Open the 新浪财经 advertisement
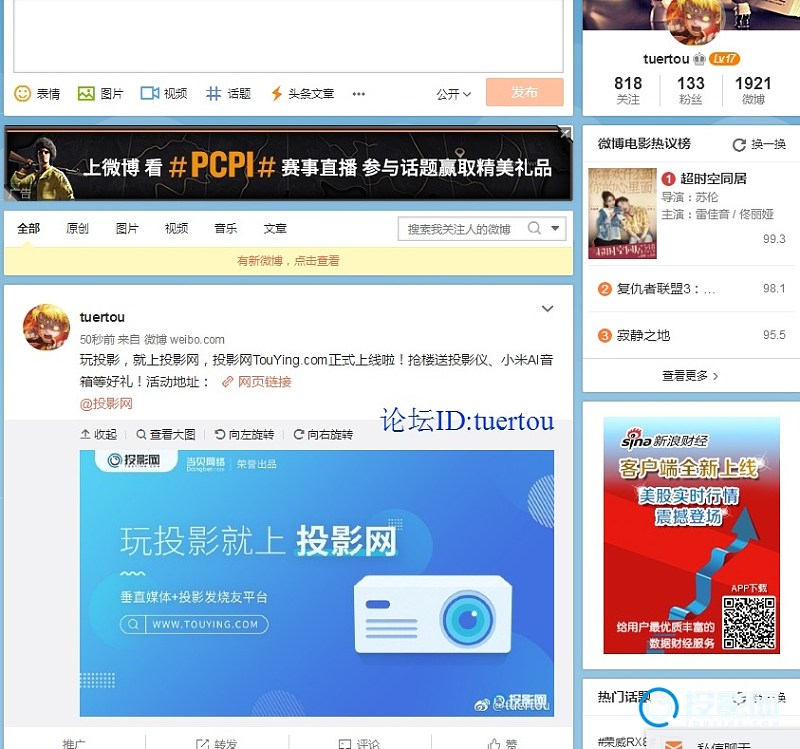 pos(691,535)
